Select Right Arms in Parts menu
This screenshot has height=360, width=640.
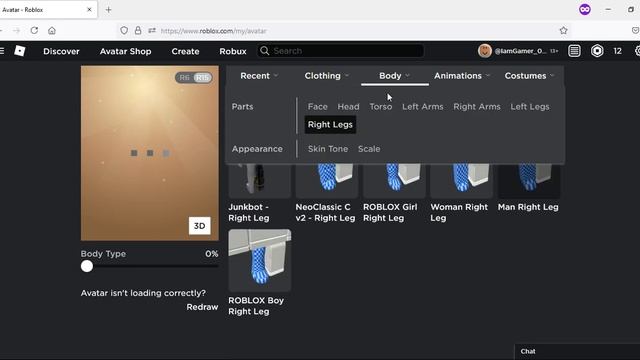click(477, 107)
